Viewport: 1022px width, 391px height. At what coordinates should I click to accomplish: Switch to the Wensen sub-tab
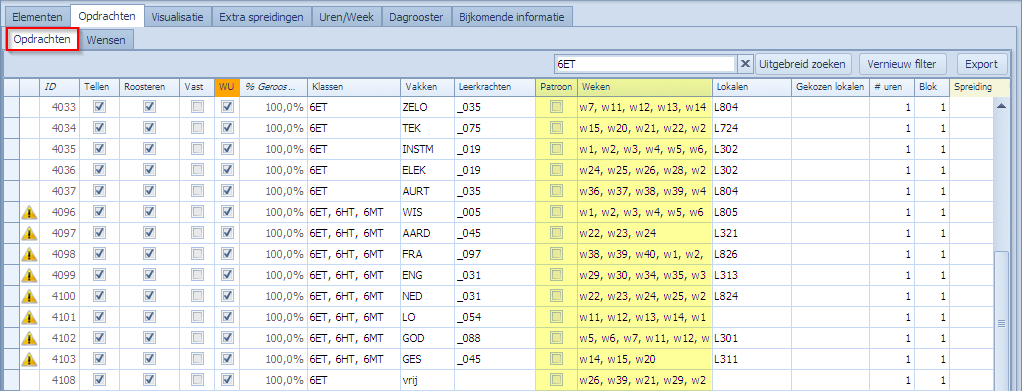[106, 39]
